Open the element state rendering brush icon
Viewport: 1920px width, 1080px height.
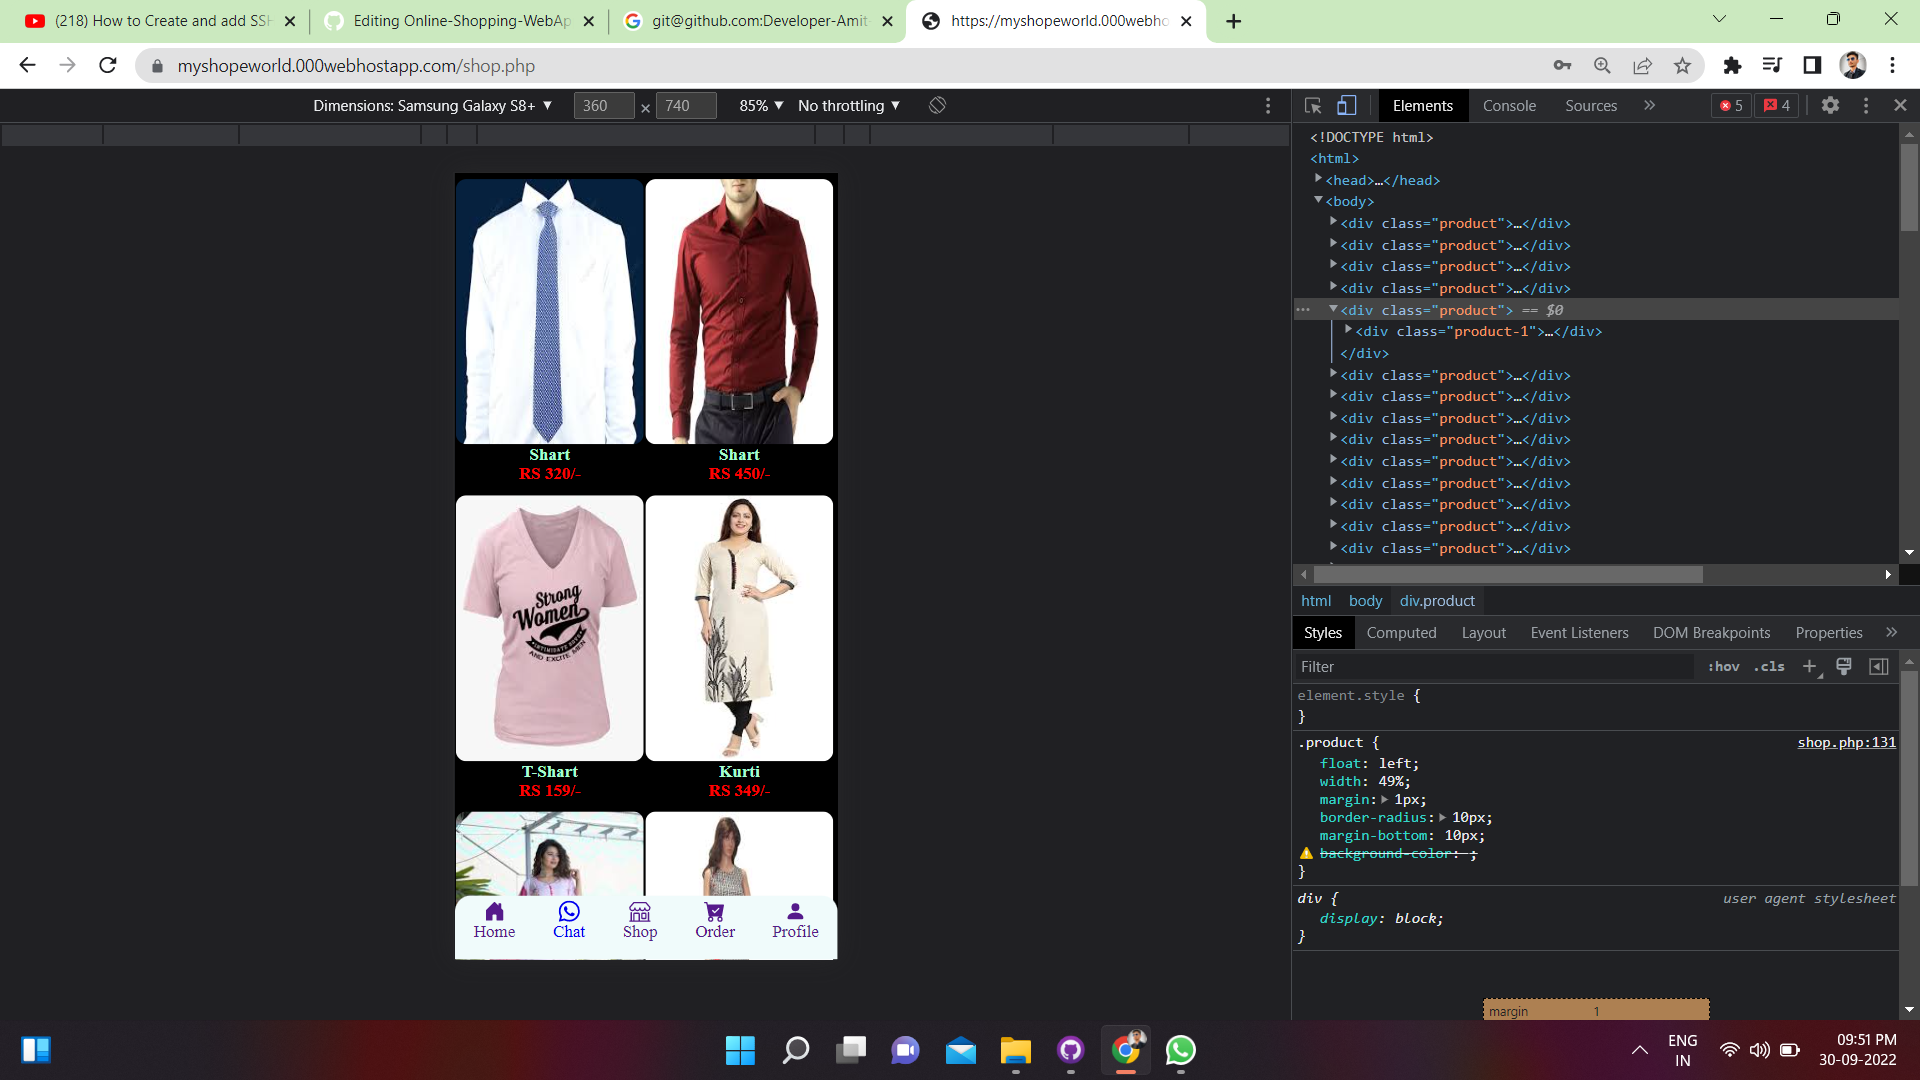(x=1843, y=666)
